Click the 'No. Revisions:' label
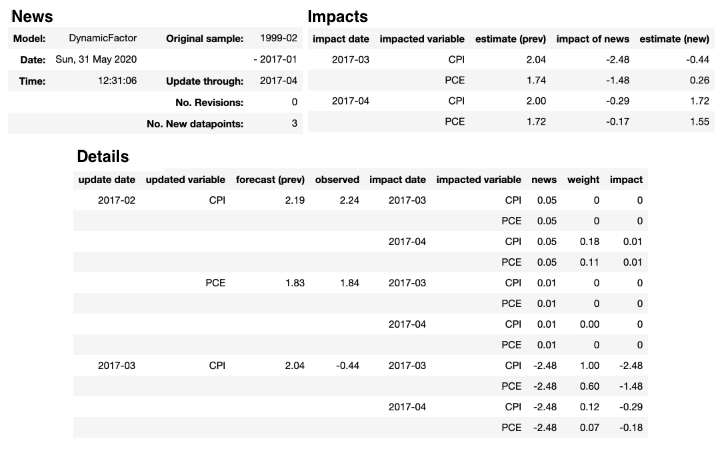The image size is (720, 450). pos(208,102)
